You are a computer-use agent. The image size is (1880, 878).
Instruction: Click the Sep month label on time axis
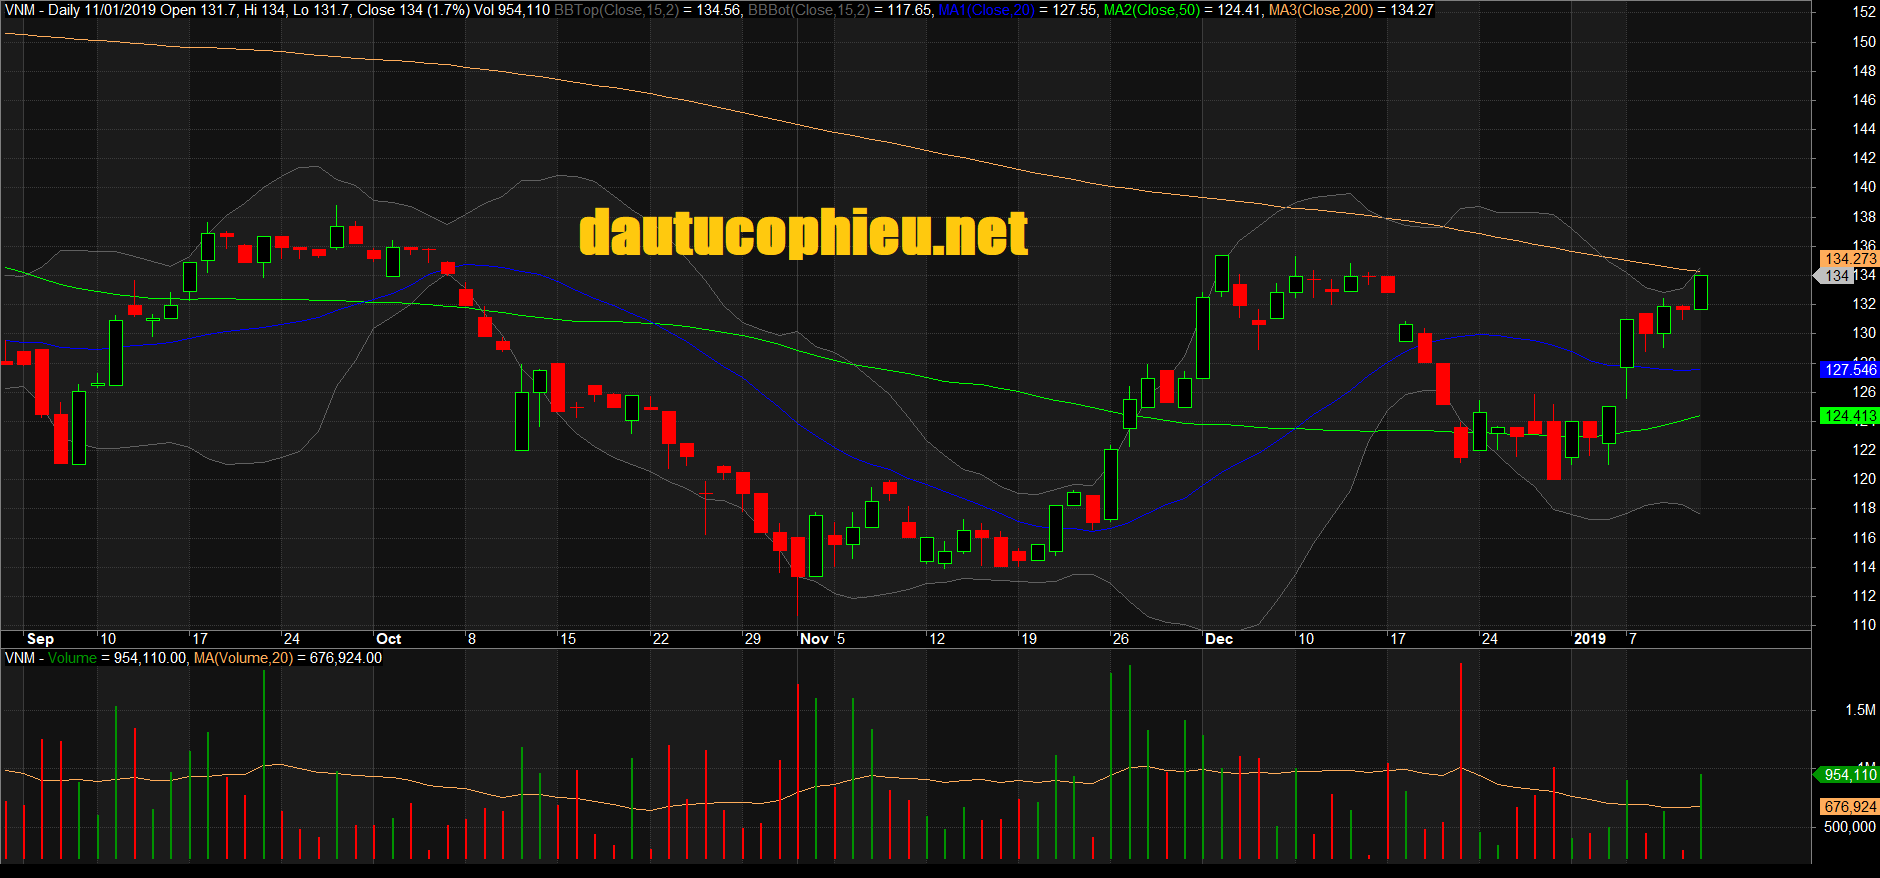pos(40,639)
